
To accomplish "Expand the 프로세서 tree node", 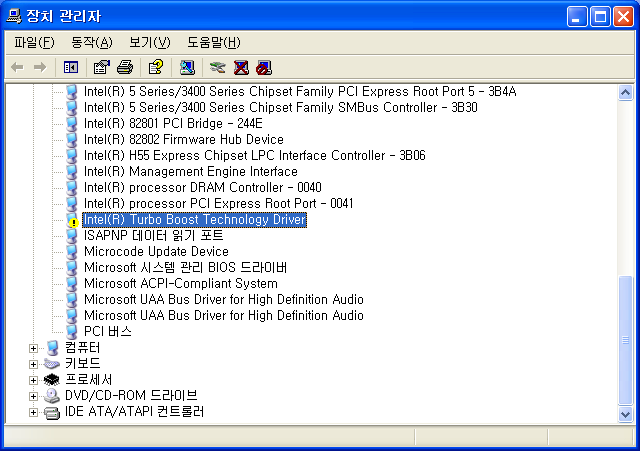I will click(33, 380).
